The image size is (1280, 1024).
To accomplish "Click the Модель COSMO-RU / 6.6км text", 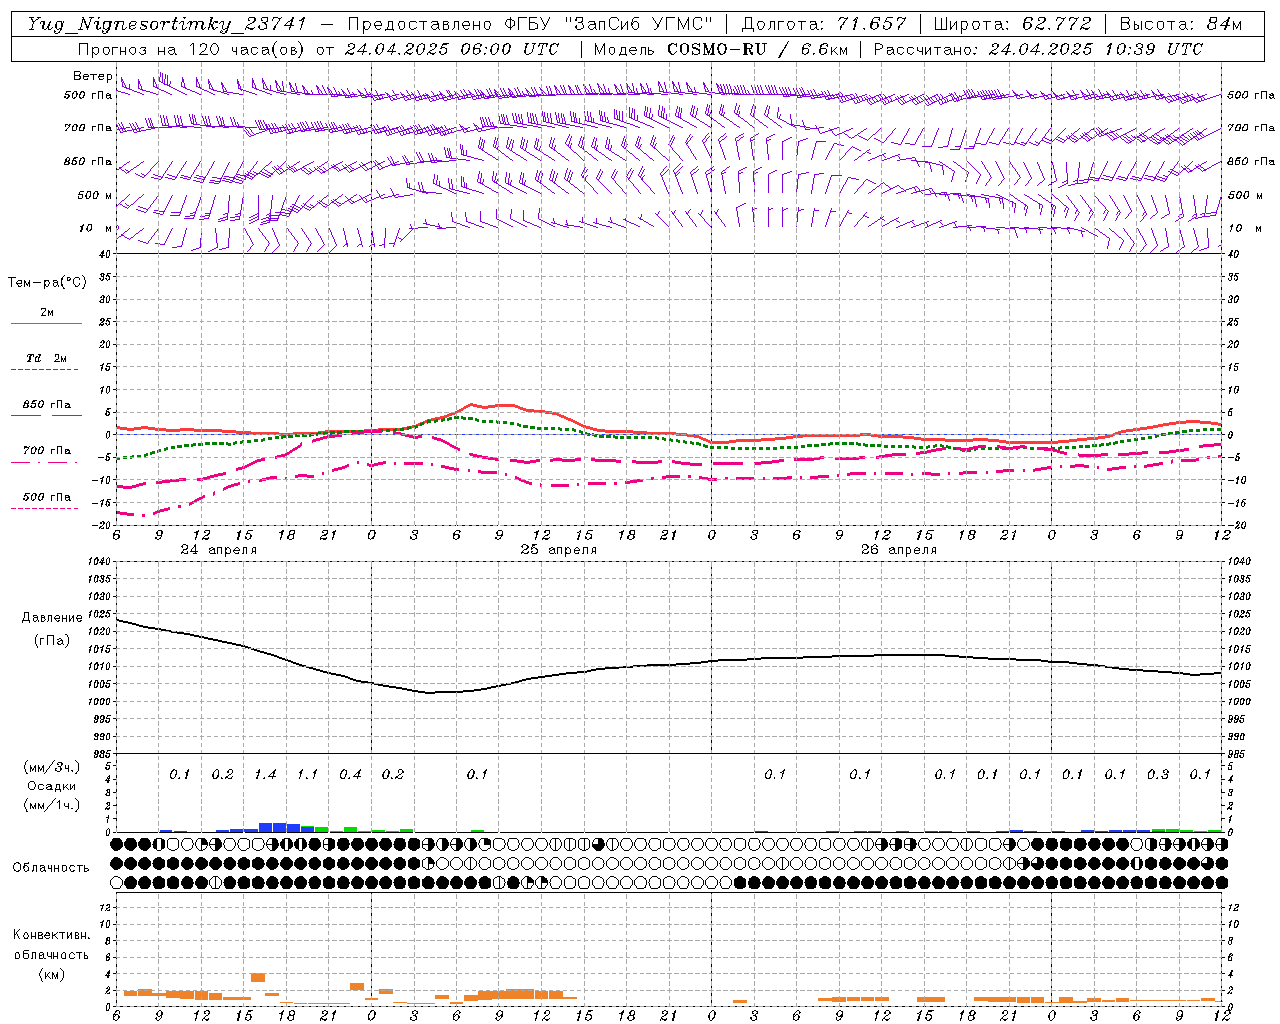I will click(x=720, y=49).
